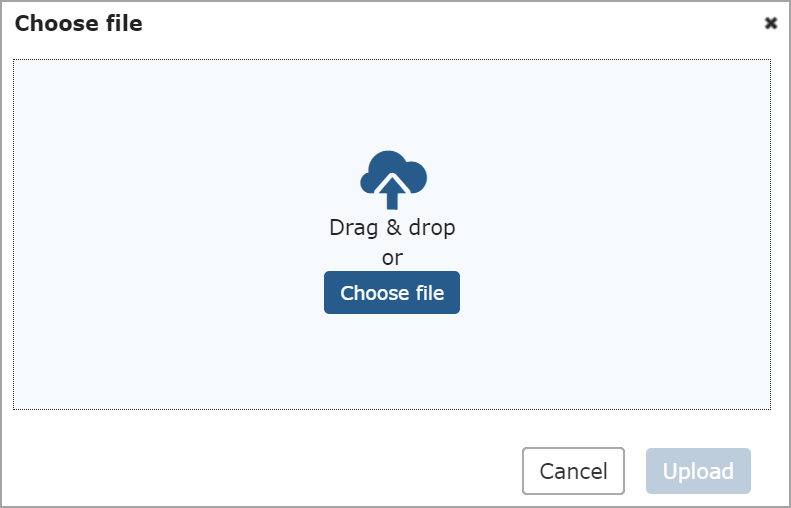Click the "or" label under Drag & drop
The height and width of the screenshot is (508, 791).
(x=392, y=258)
